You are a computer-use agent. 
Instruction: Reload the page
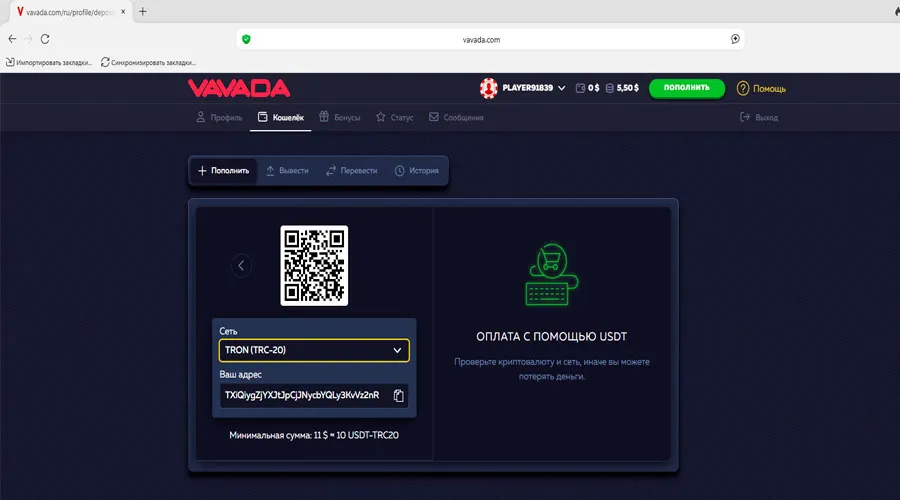tap(45, 39)
